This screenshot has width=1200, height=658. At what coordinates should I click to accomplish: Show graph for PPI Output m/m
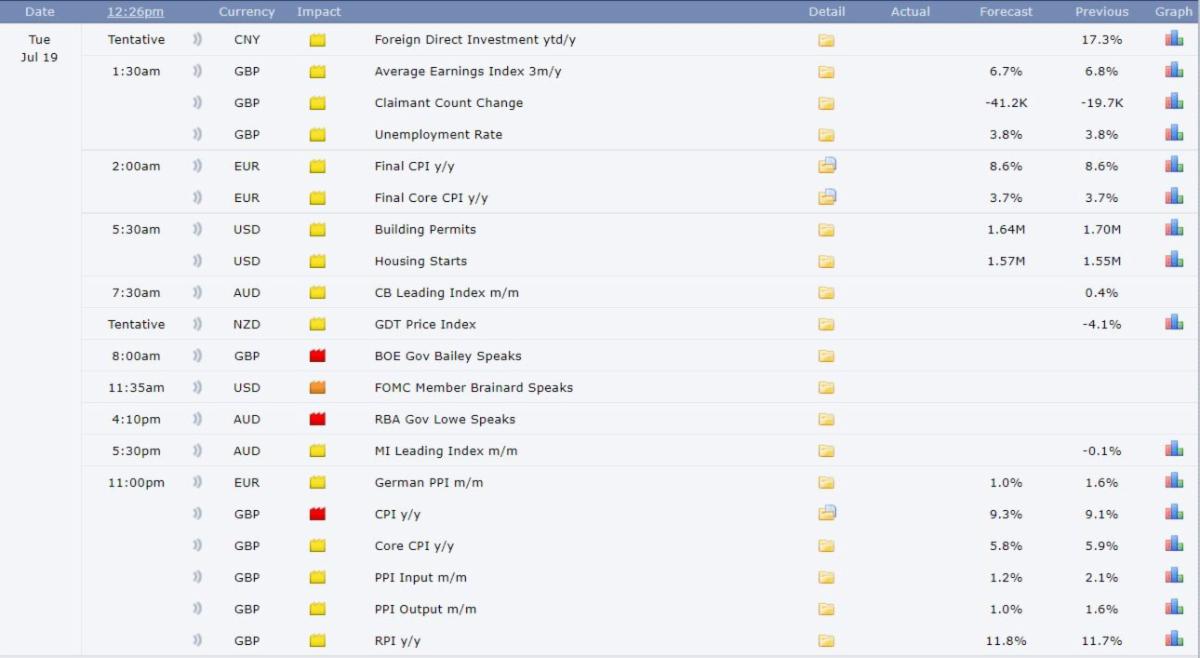pos(1174,607)
